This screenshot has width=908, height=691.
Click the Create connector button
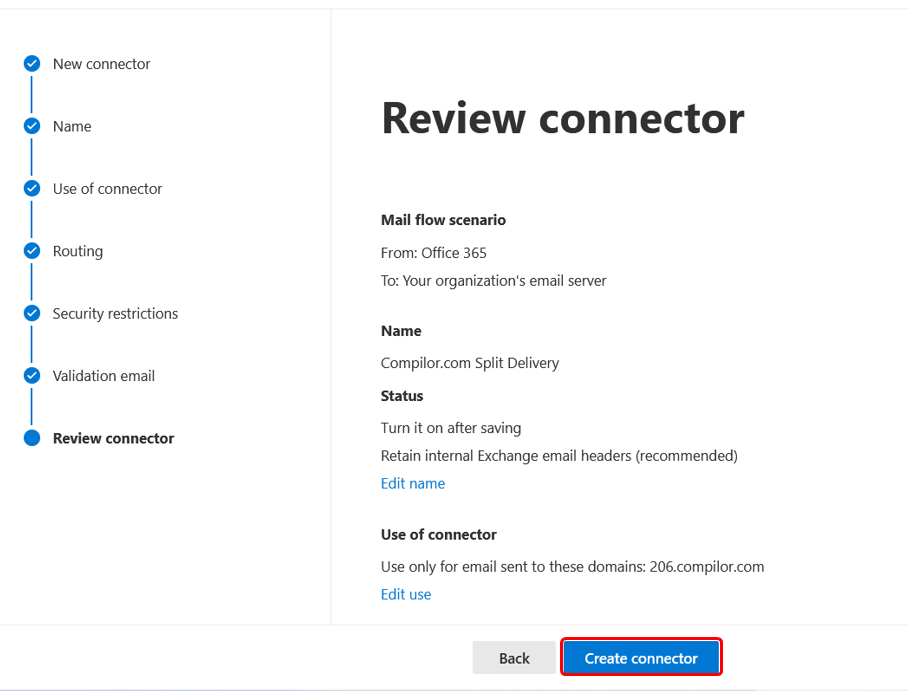(x=641, y=657)
